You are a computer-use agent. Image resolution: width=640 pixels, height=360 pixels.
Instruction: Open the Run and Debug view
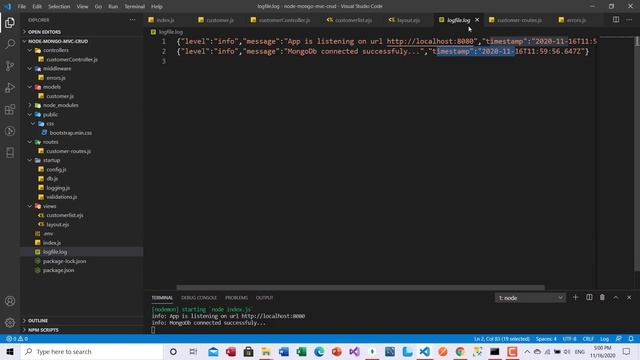(10, 87)
